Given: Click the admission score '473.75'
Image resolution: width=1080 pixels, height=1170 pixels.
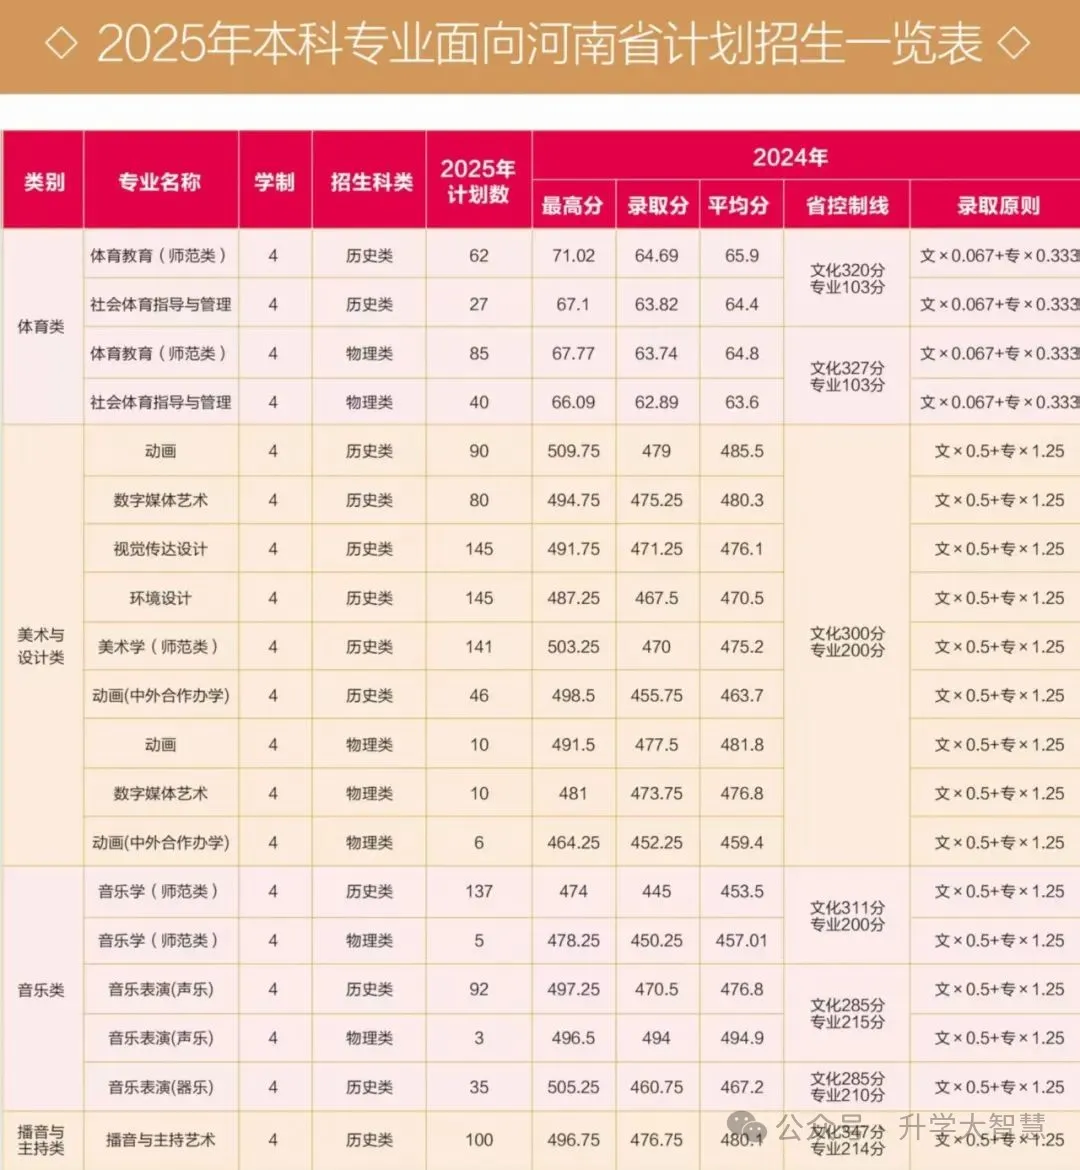Looking at the screenshot, I should pyautogui.click(x=656, y=793).
